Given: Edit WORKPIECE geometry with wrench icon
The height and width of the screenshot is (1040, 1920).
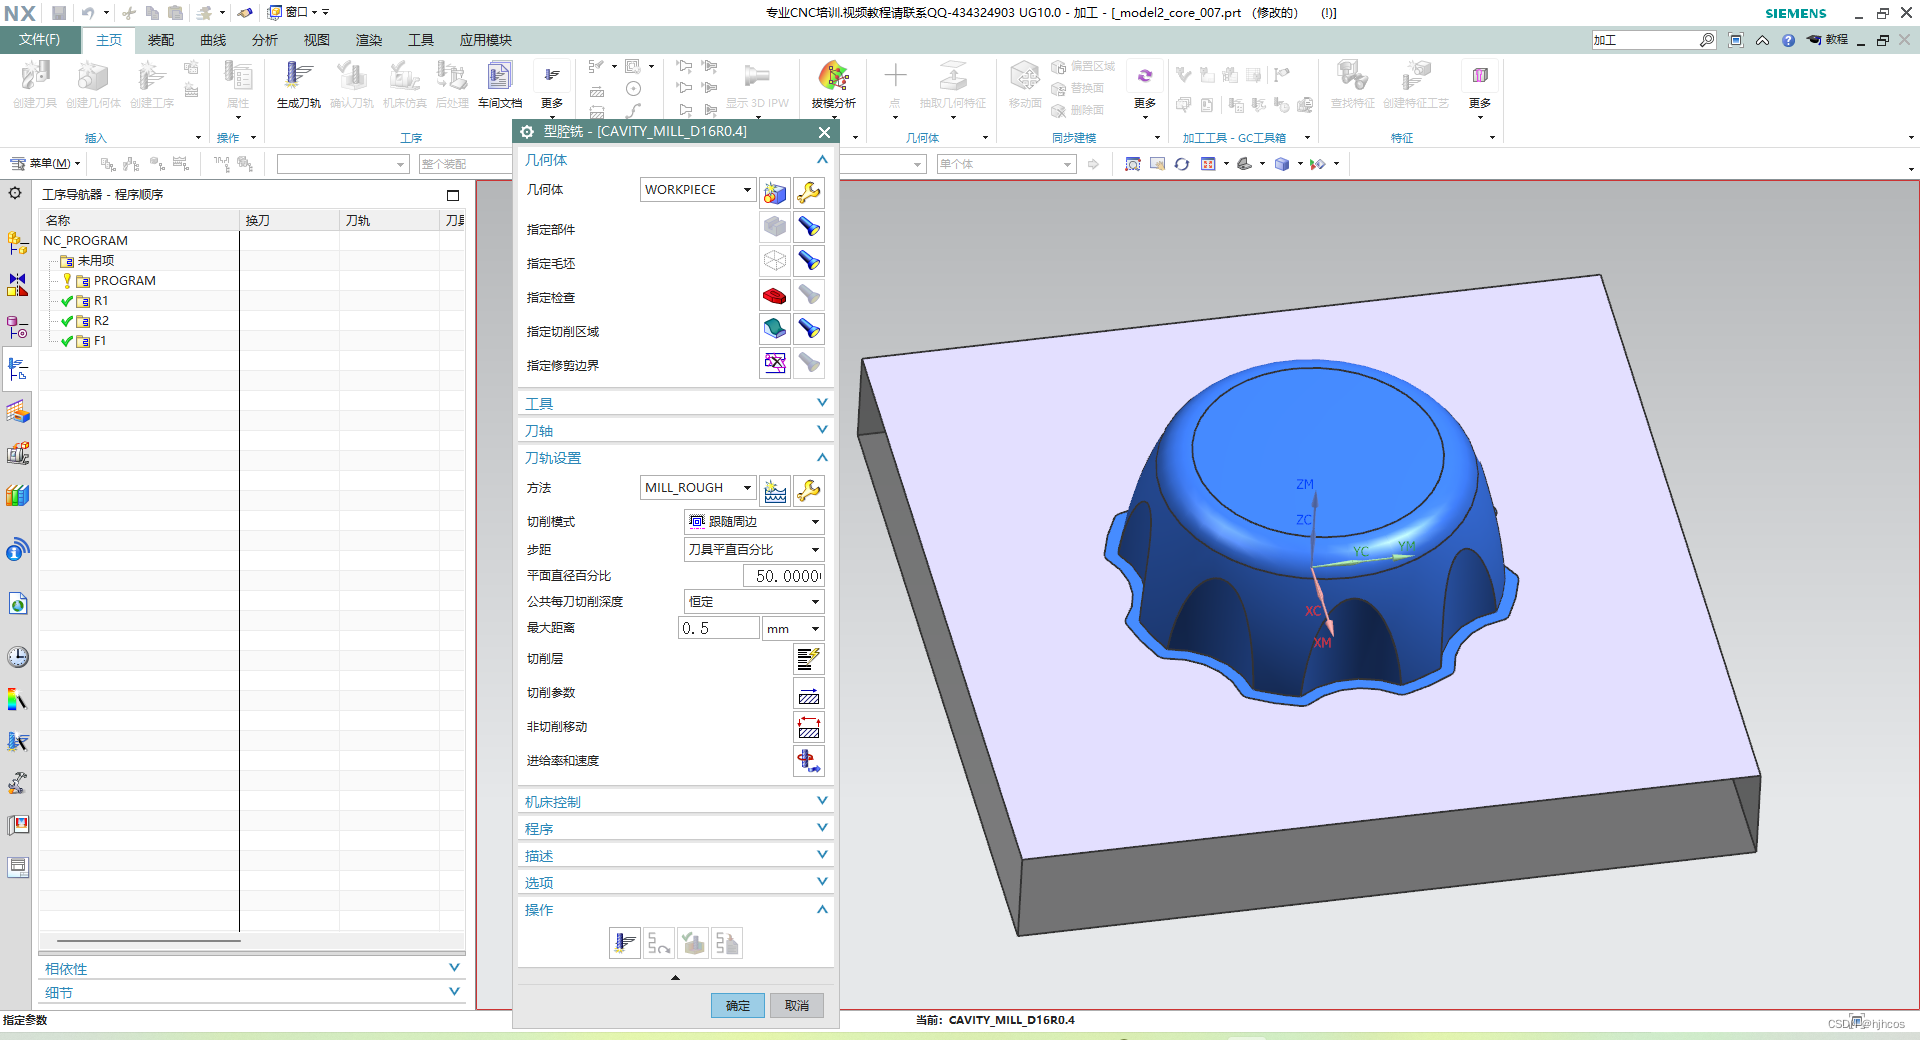Looking at the screenshot, I should [x=809, y=192].
